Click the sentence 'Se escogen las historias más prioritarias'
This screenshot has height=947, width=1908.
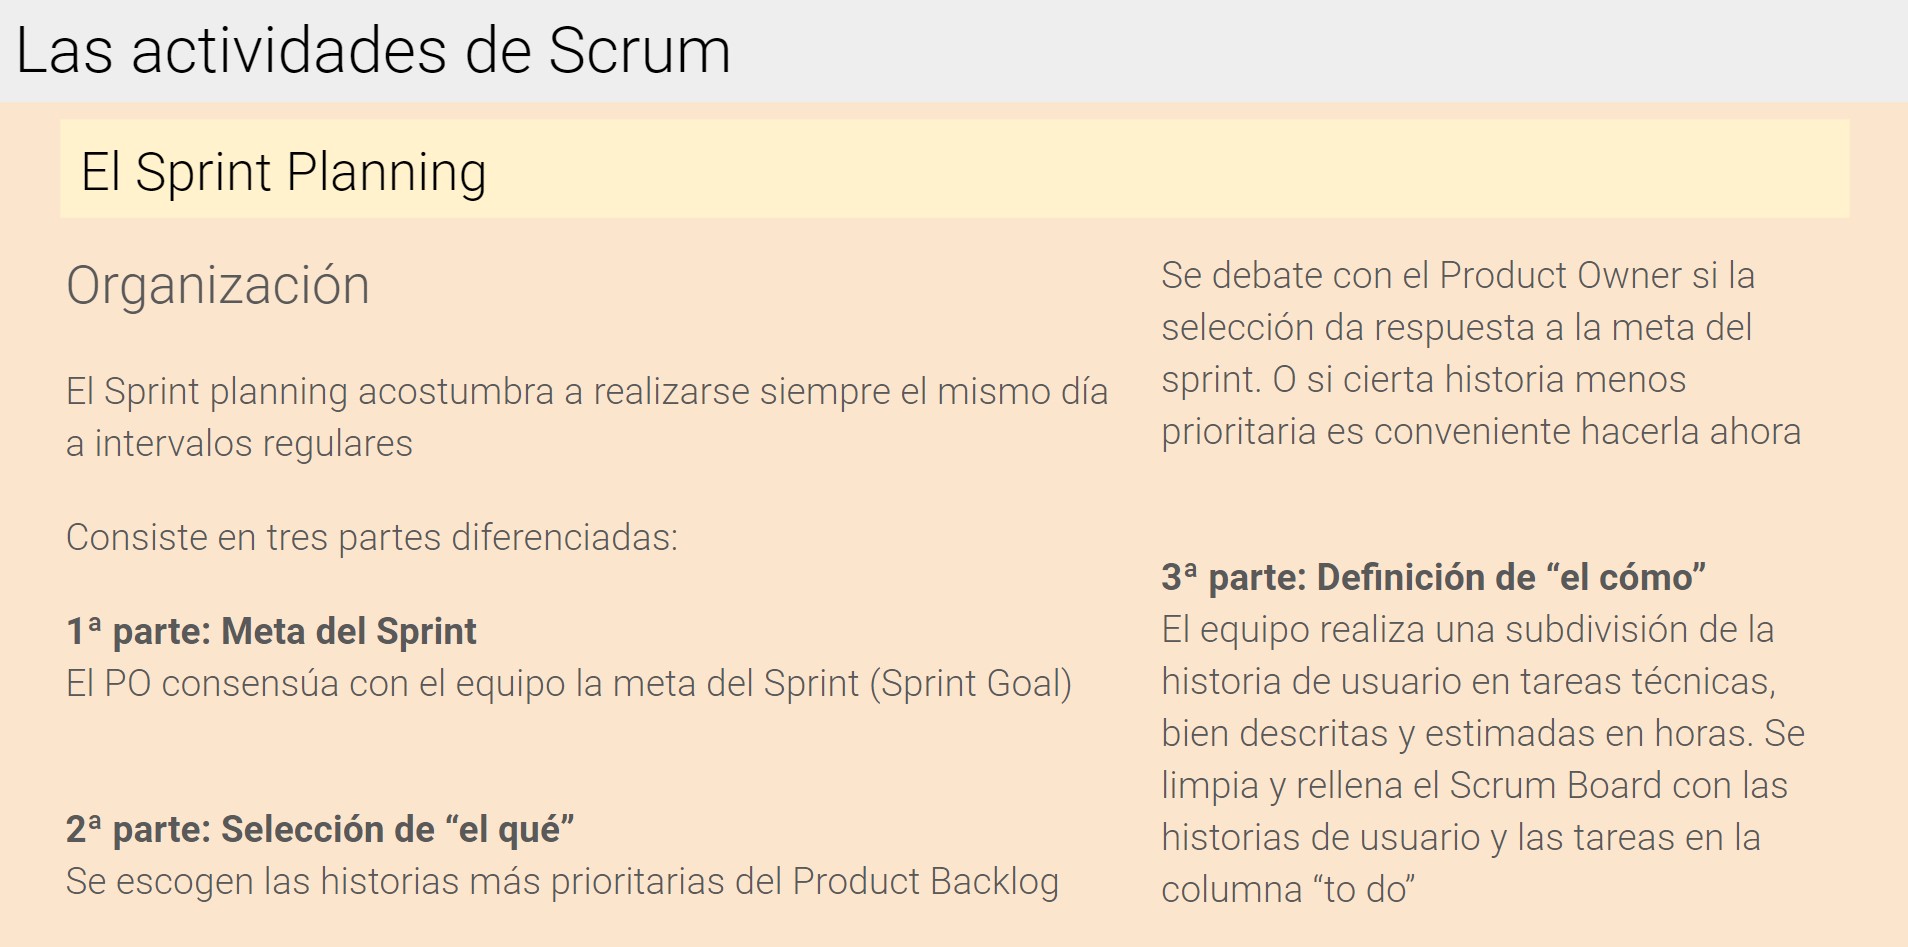tap(562, 882)
